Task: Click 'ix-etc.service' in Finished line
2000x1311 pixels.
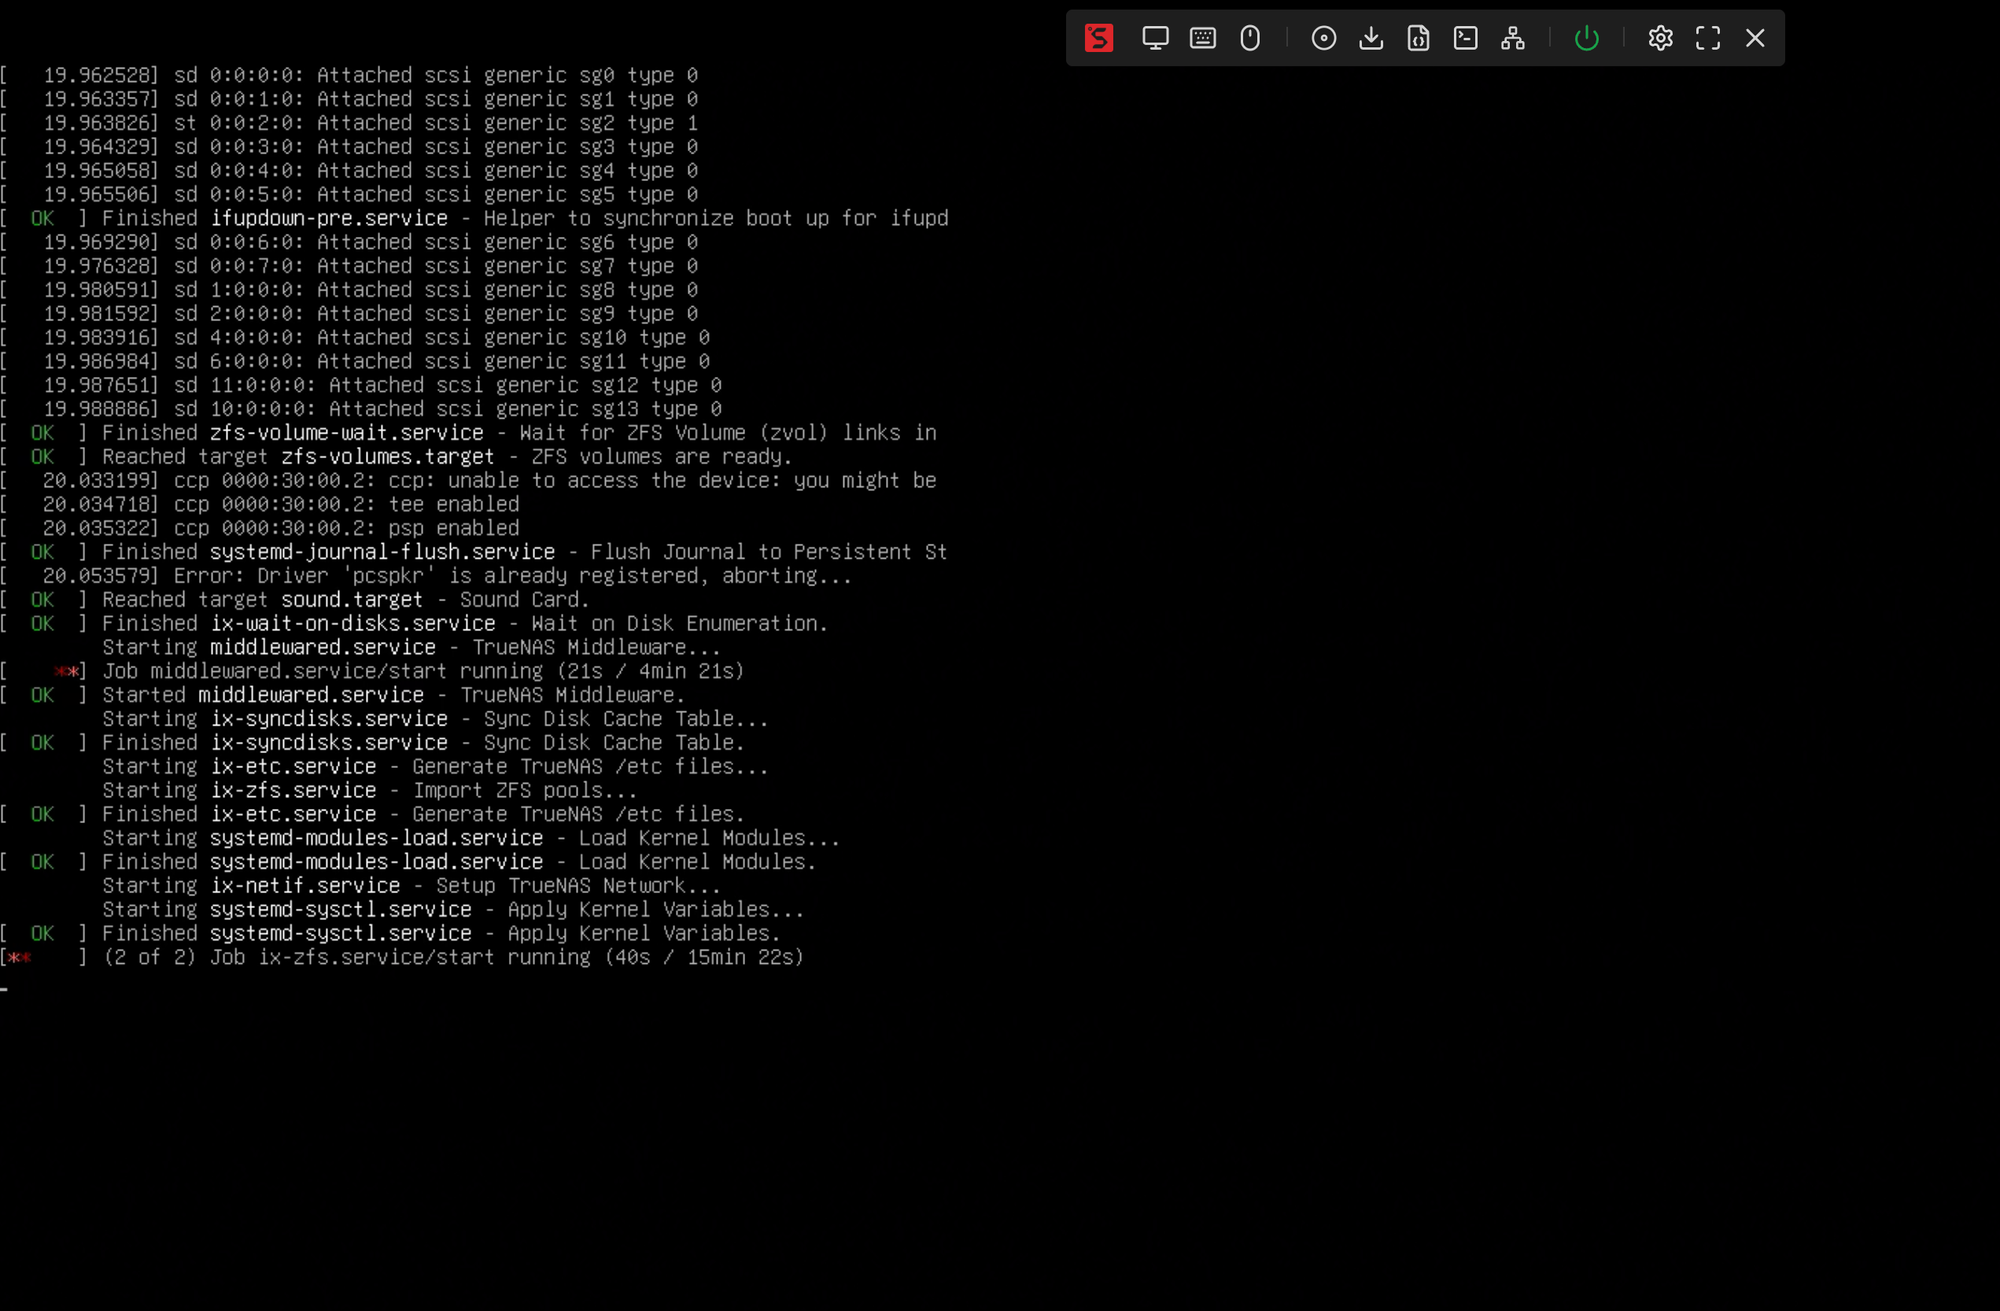Action: 294,814
